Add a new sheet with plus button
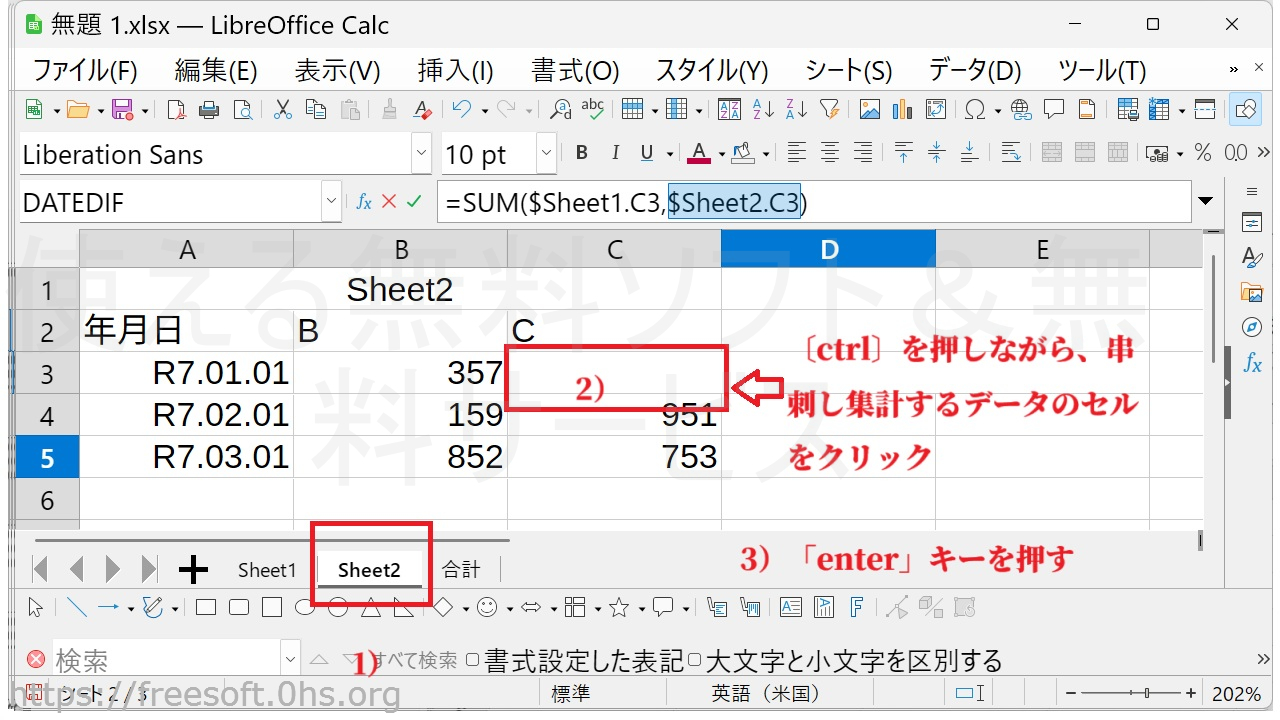This screenshot has width=1280, height=720. click(193, 570)
